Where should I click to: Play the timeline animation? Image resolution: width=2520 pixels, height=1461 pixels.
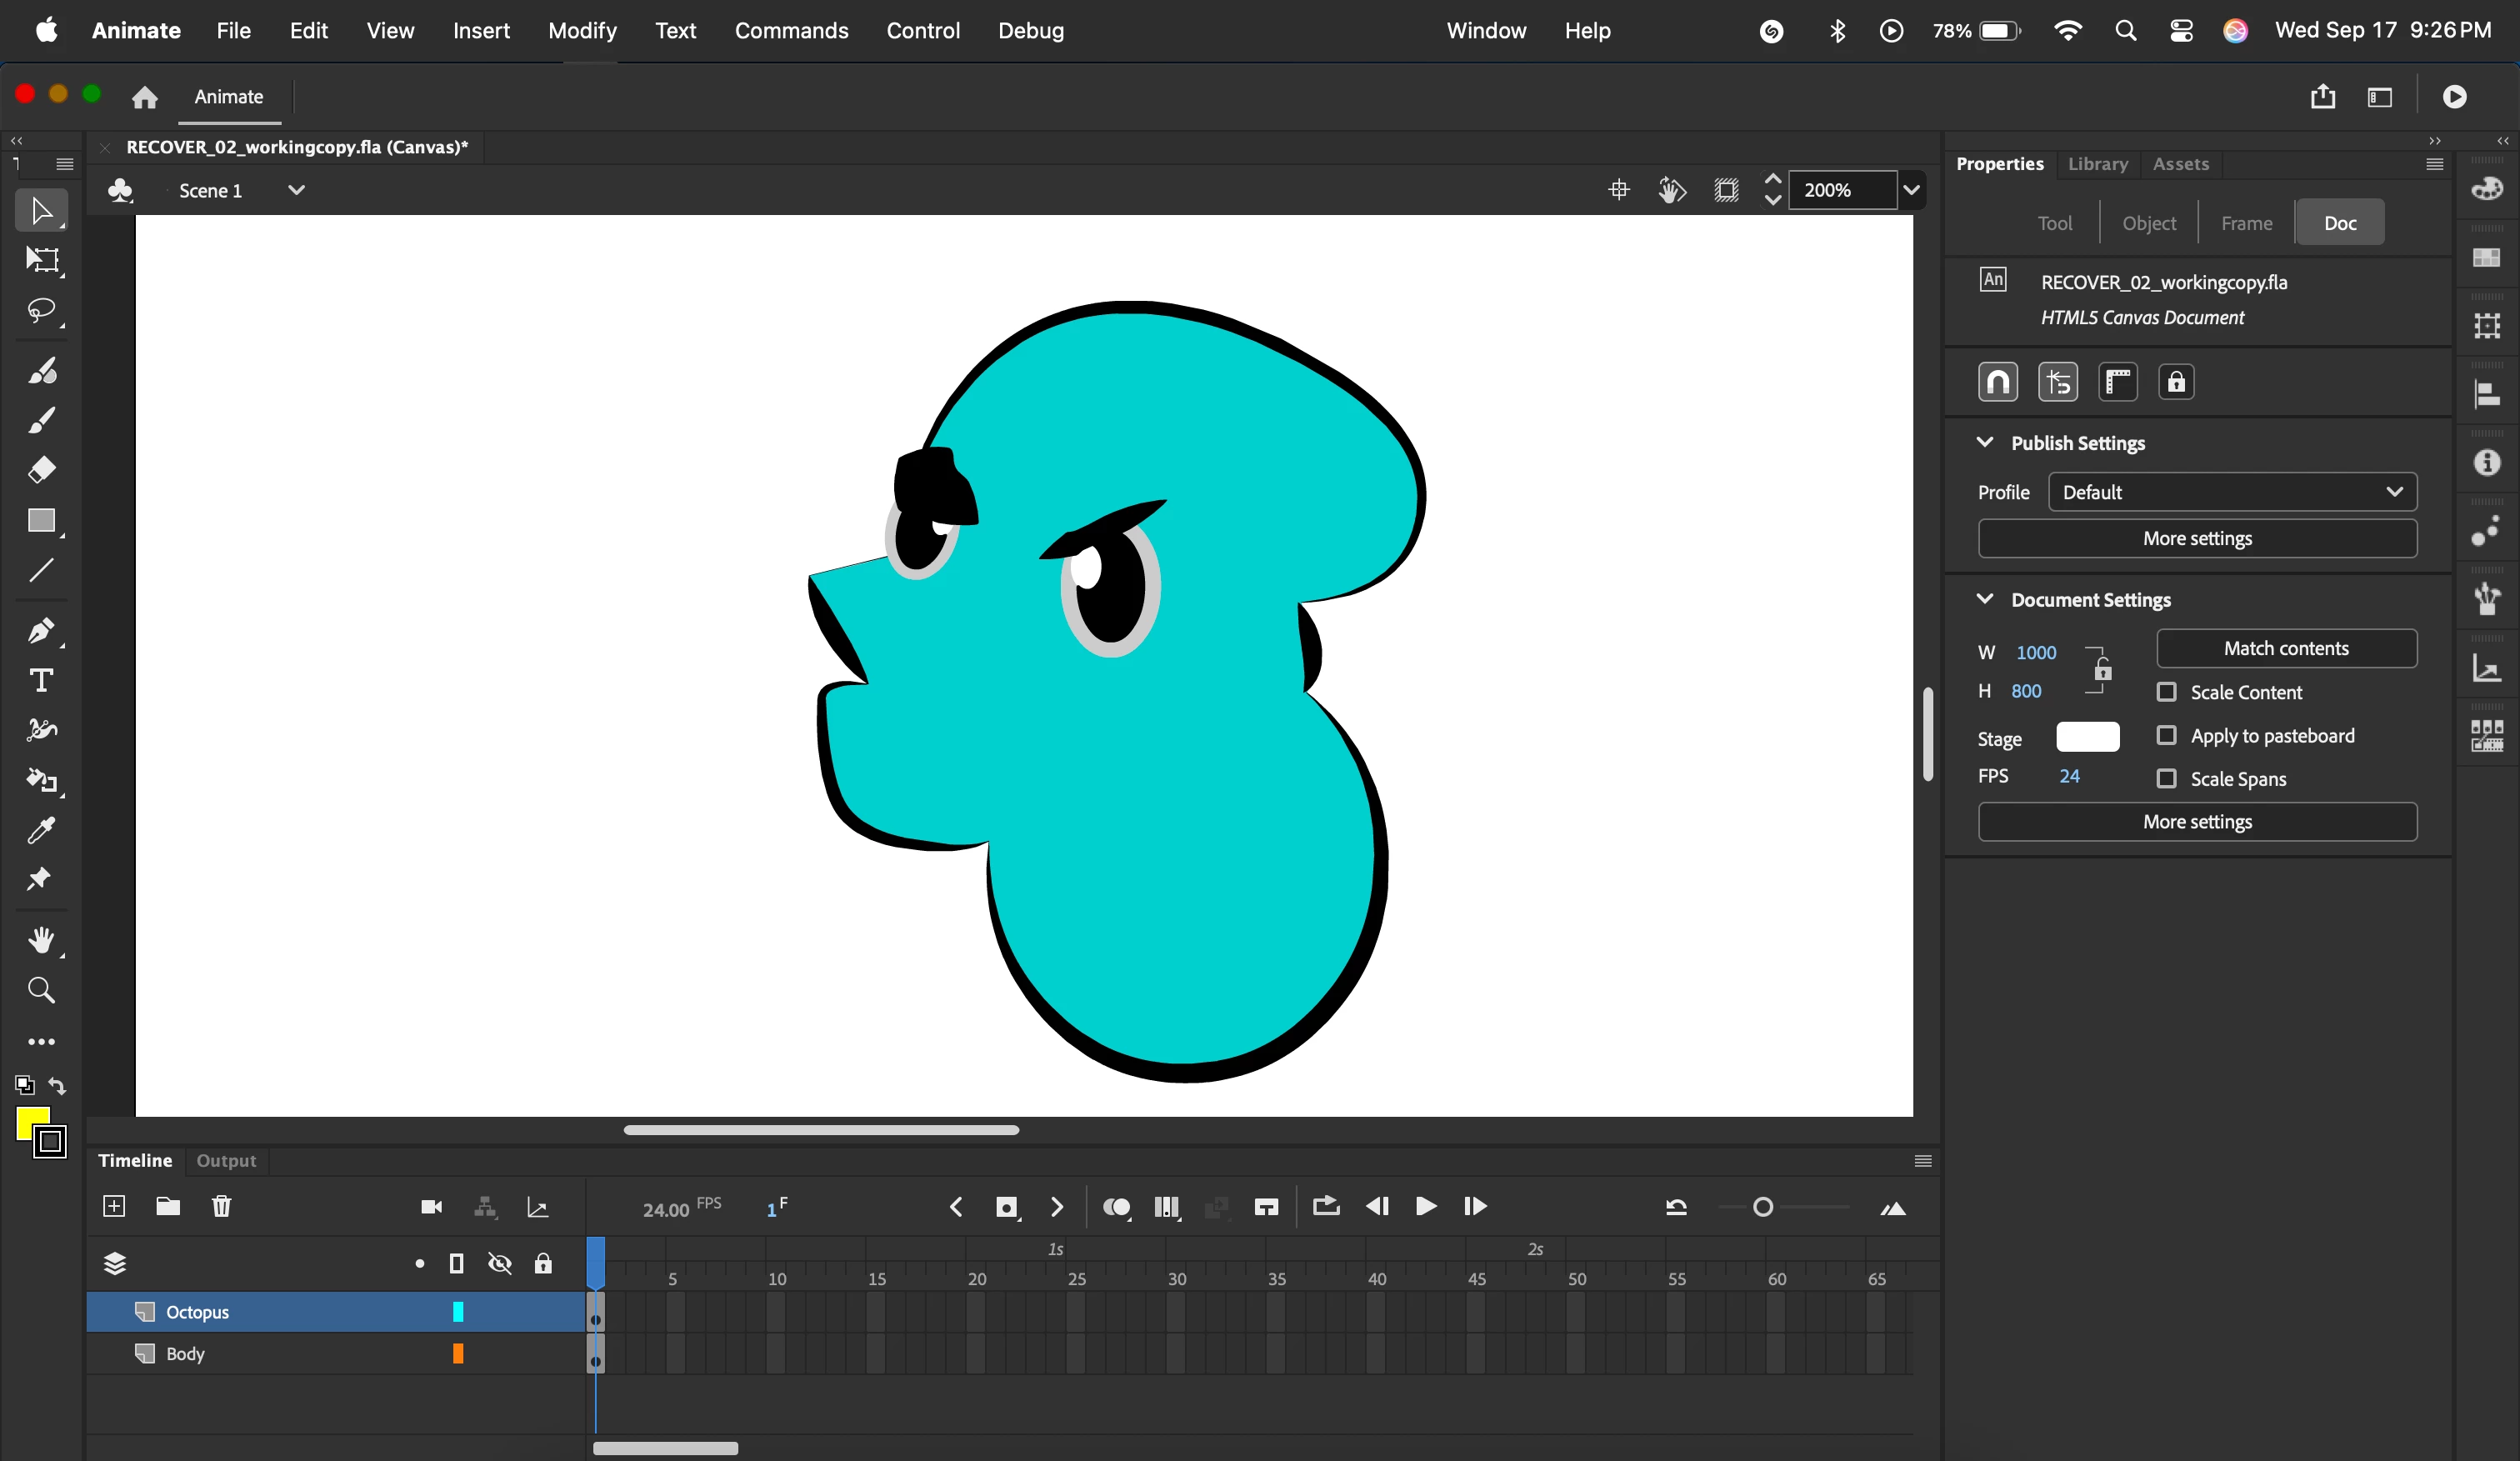click(x=1426, y=1206)
